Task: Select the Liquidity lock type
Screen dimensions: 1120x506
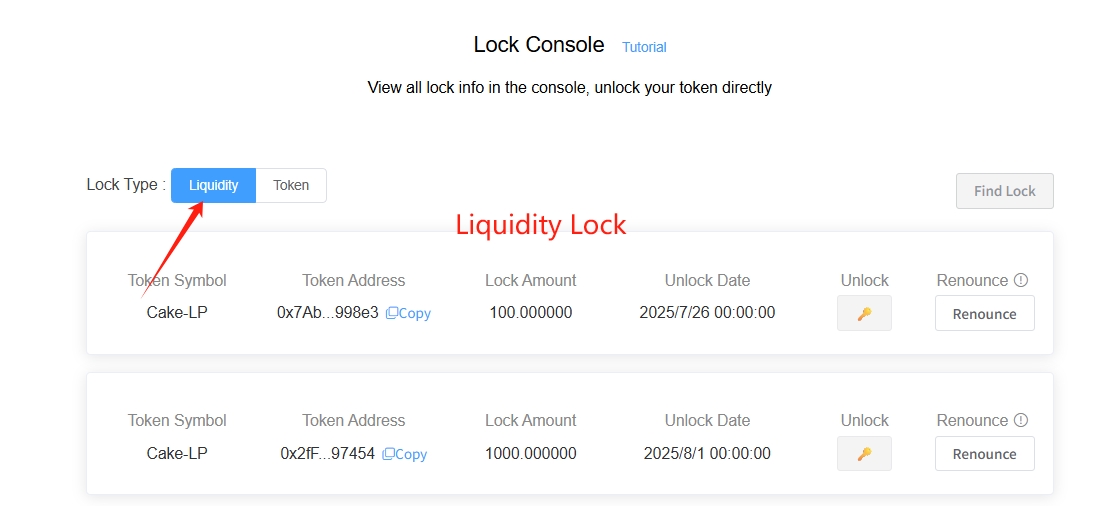Action: click(214, 185)
